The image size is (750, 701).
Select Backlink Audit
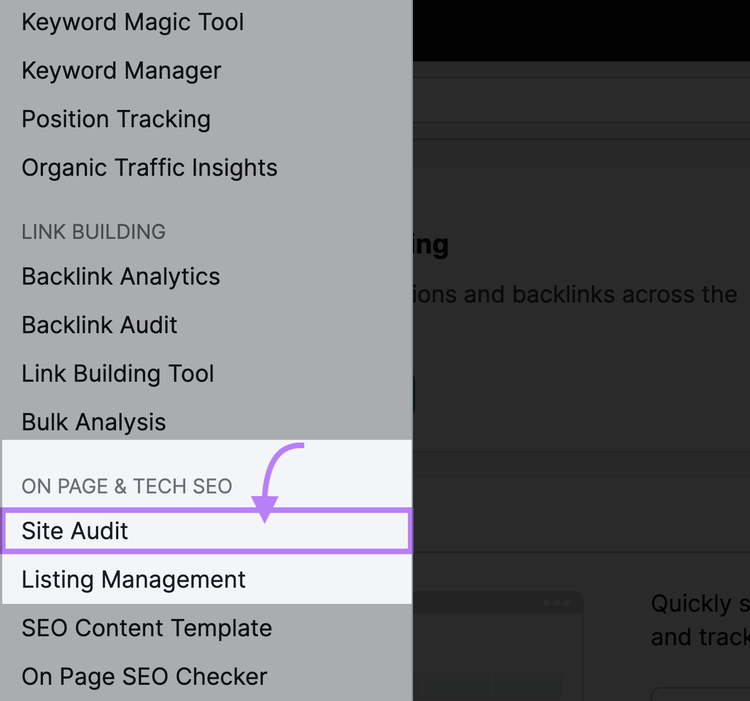[99, 325]
